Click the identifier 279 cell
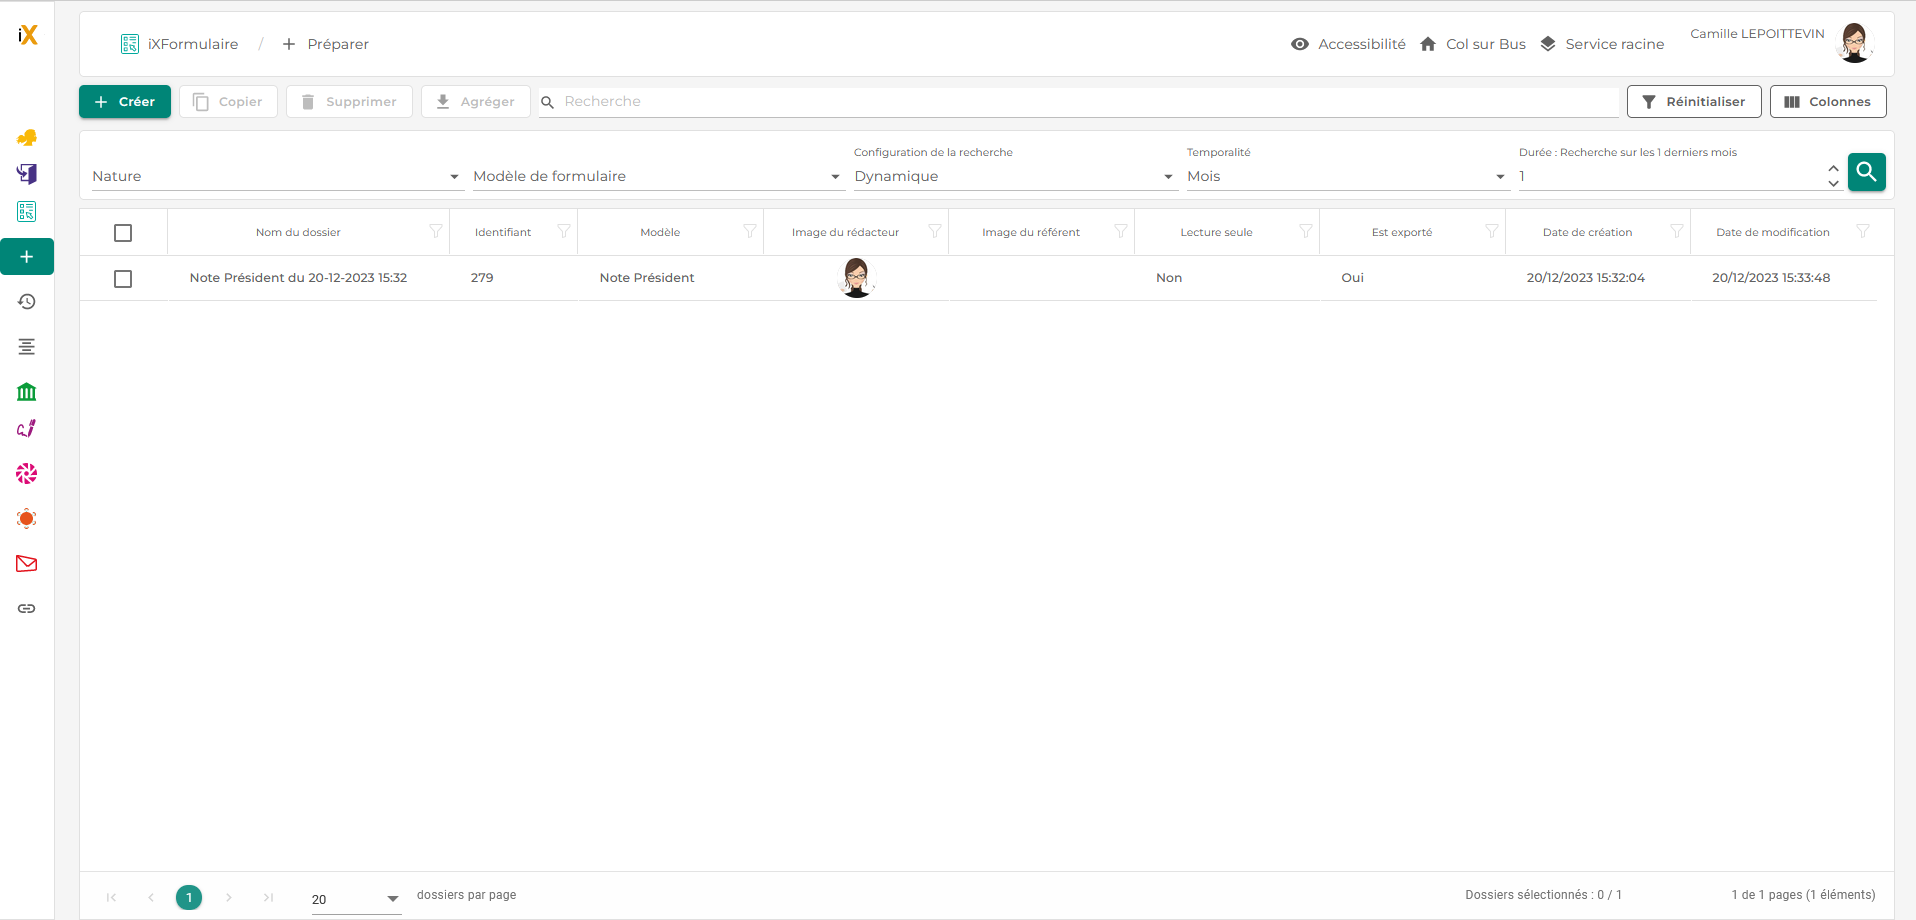 pos(482,278)
